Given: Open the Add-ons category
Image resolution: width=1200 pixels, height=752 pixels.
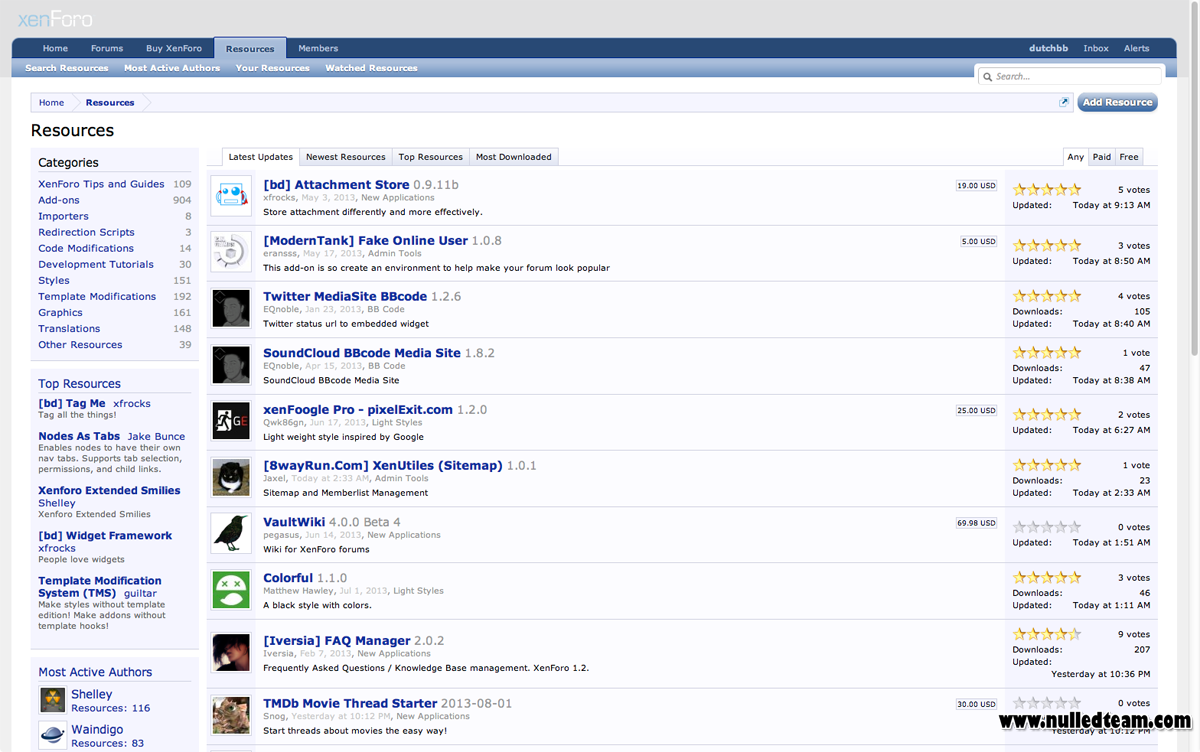Looking at the screenshot, I should [x=59, y=200].
